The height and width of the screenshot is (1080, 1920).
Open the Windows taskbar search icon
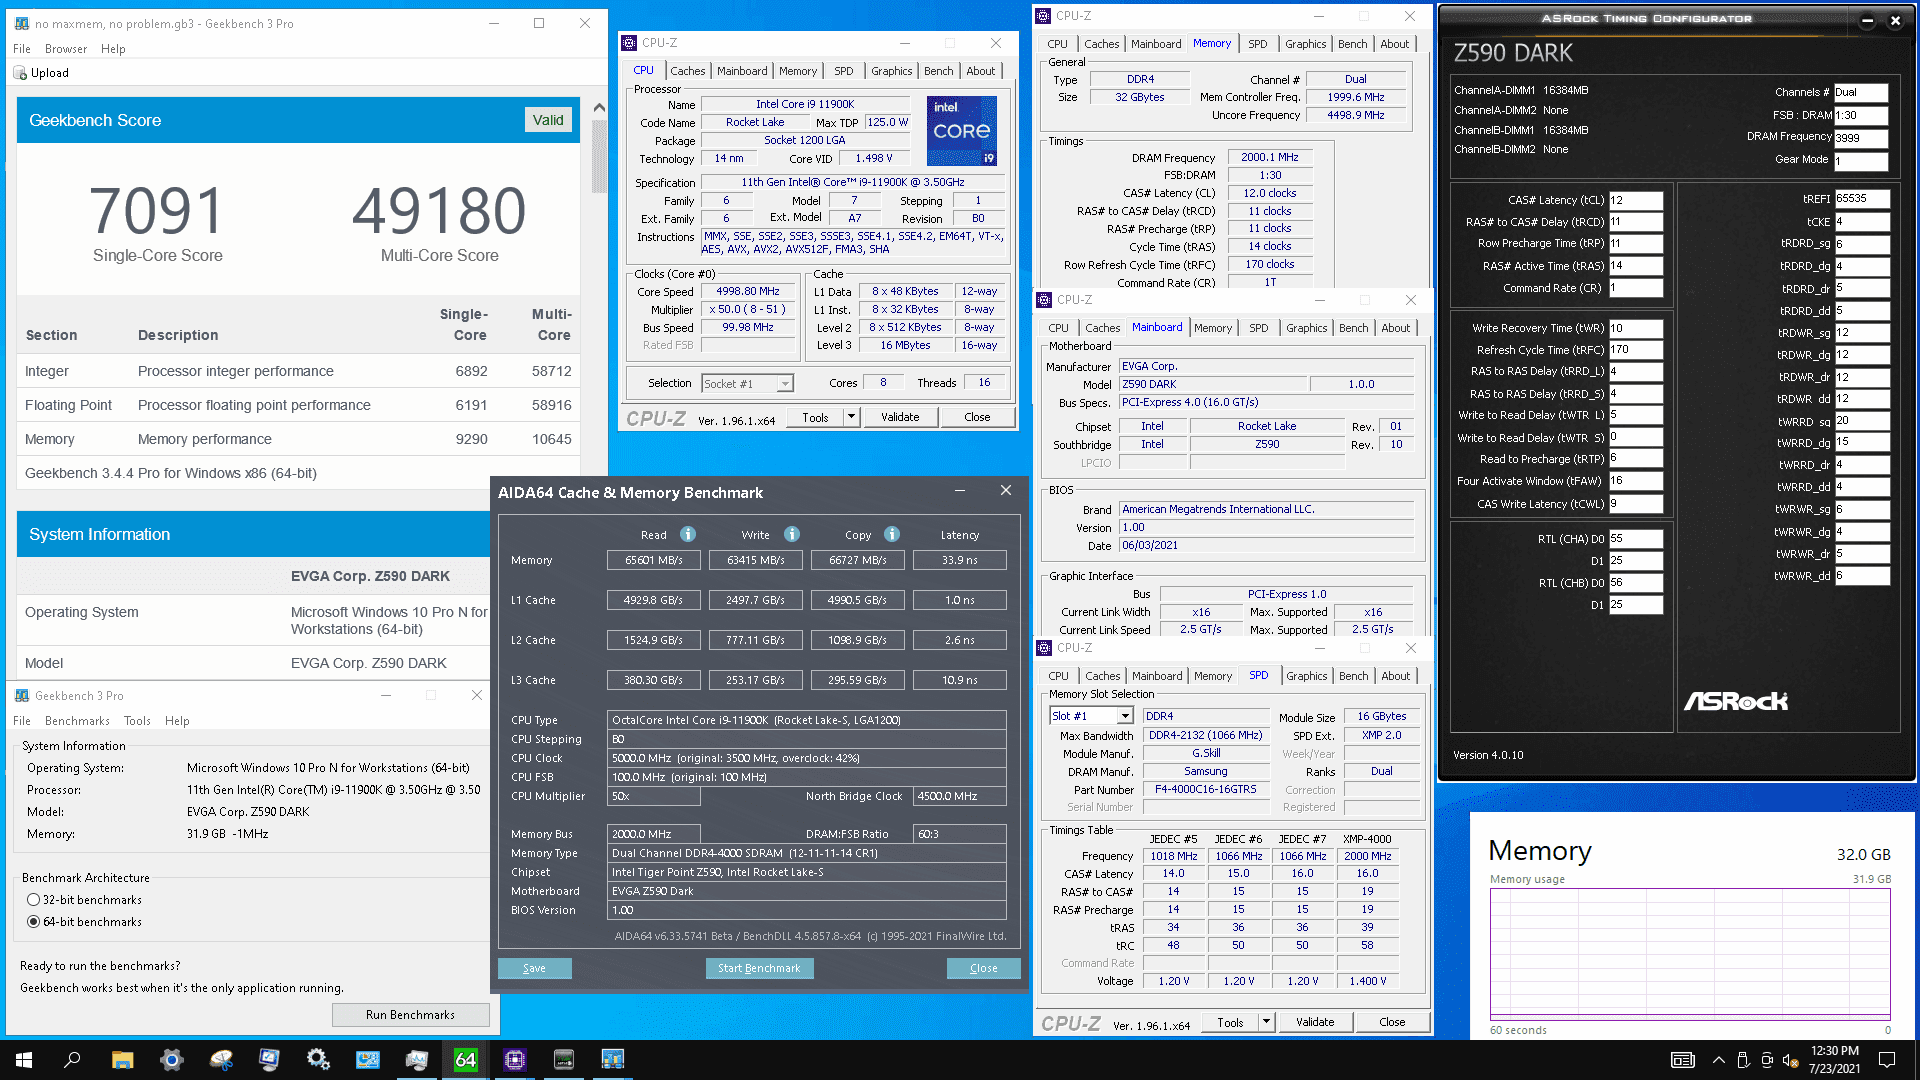point(72,1060)
